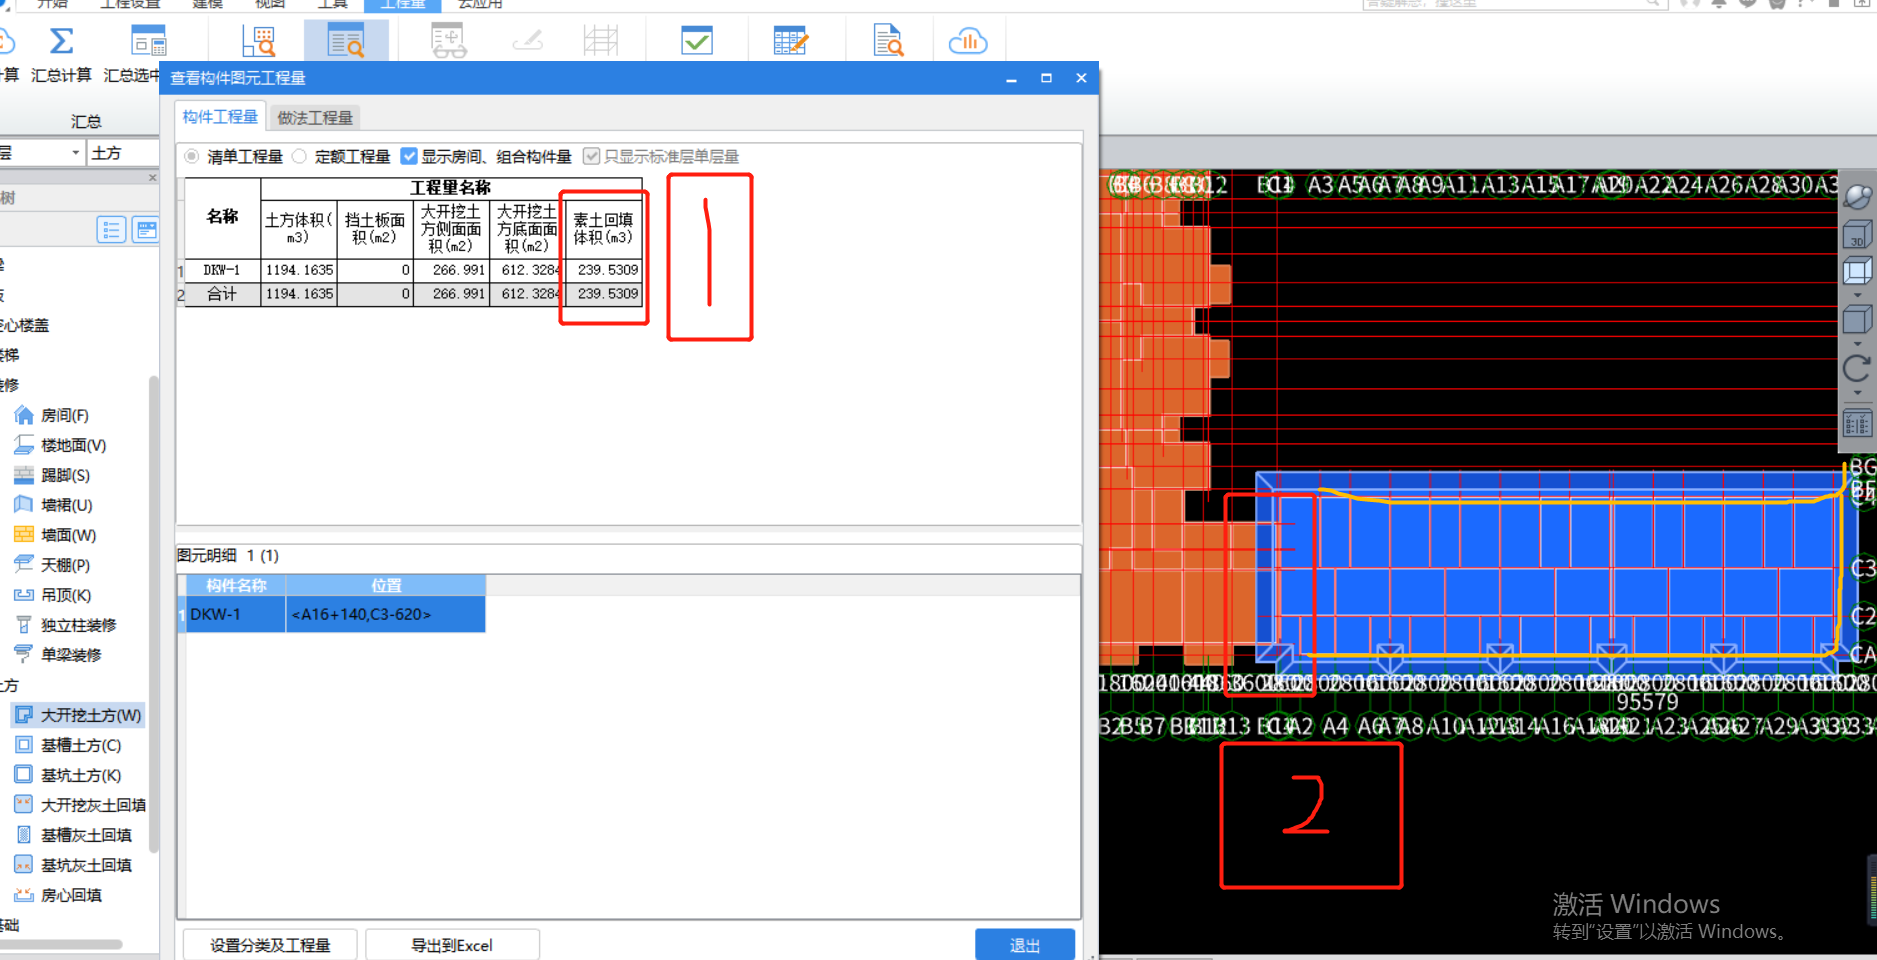Expand dropdown arrow below rotate icon

1857,392
